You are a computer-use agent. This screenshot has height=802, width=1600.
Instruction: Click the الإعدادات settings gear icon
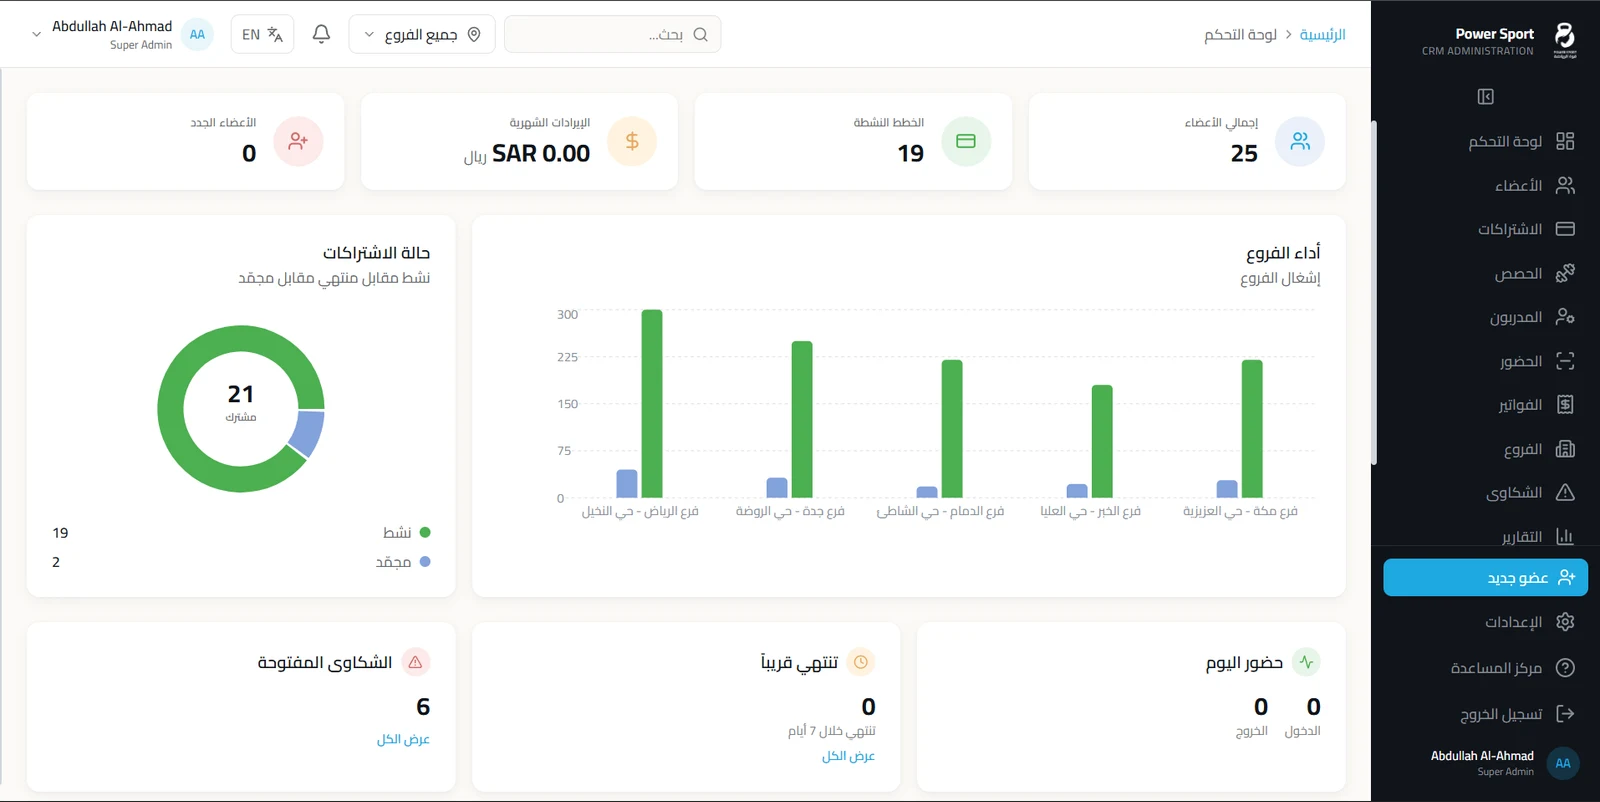tap(1565, 622)
